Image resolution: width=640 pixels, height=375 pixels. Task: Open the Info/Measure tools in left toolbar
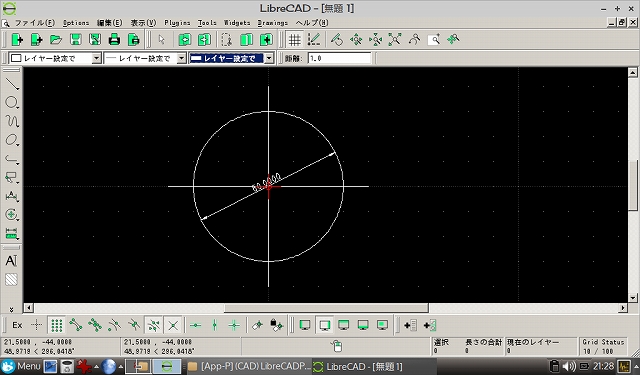coord(12,234)
